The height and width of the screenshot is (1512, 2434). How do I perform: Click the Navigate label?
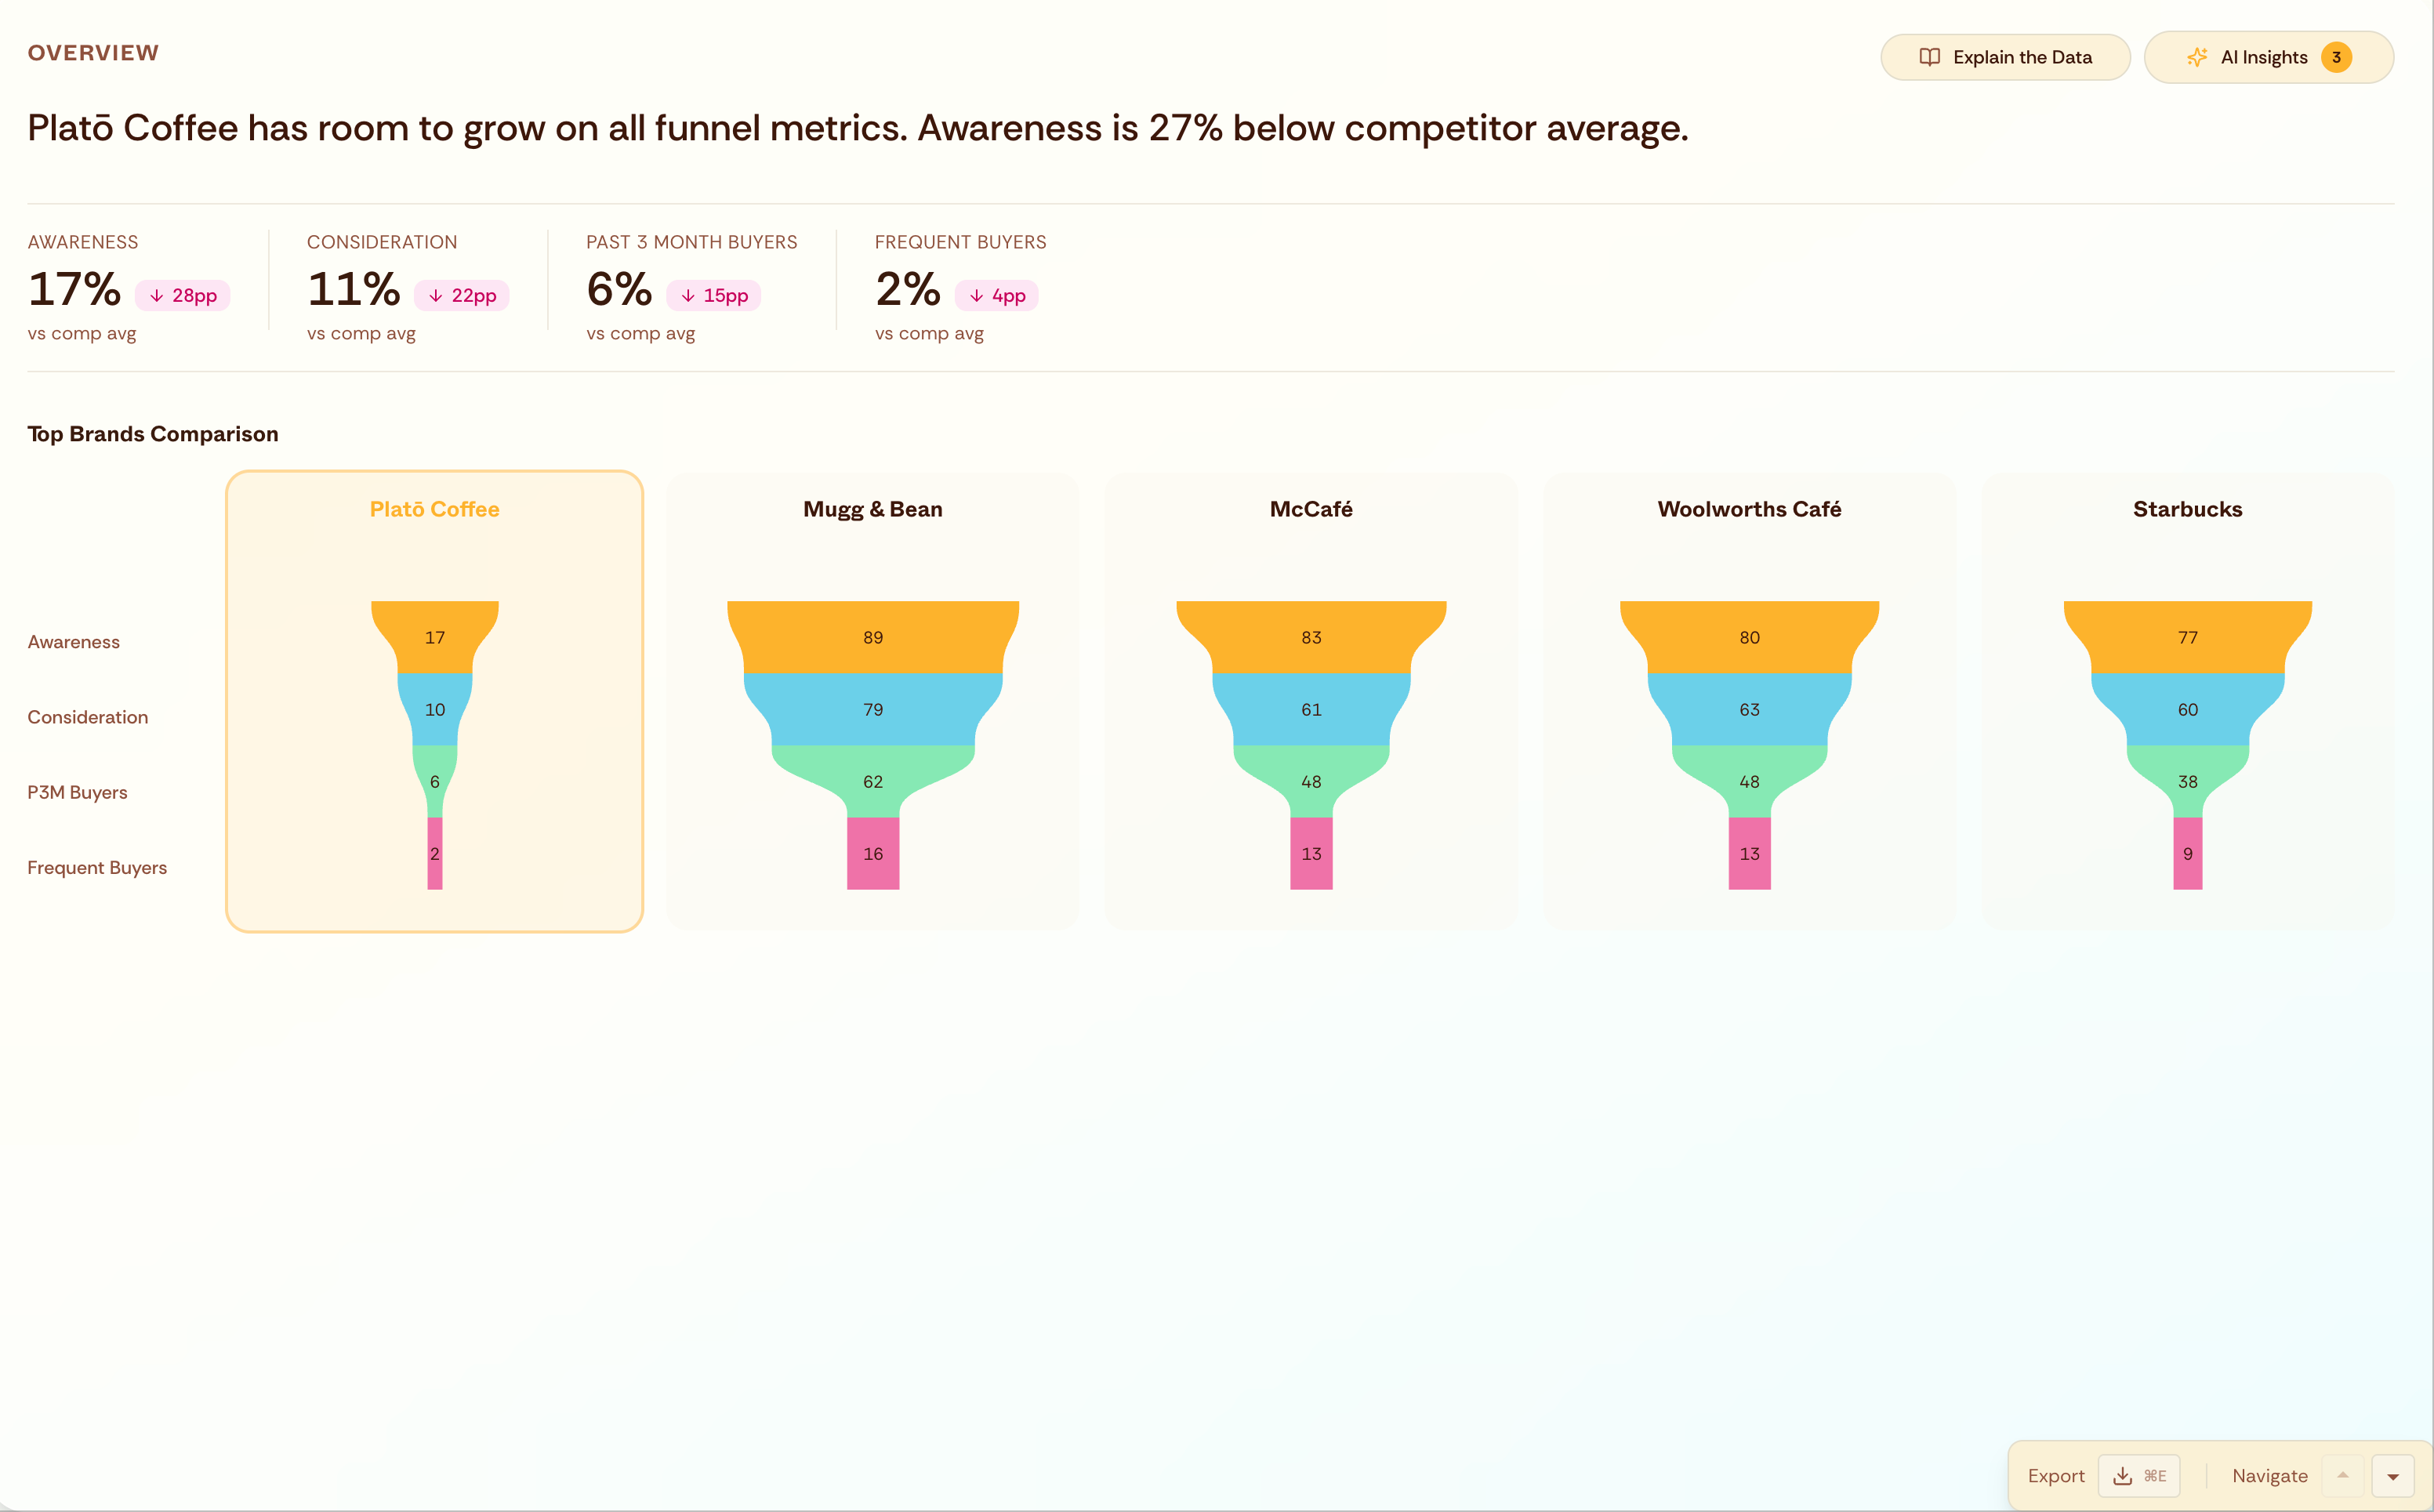coord(2270,1475)
